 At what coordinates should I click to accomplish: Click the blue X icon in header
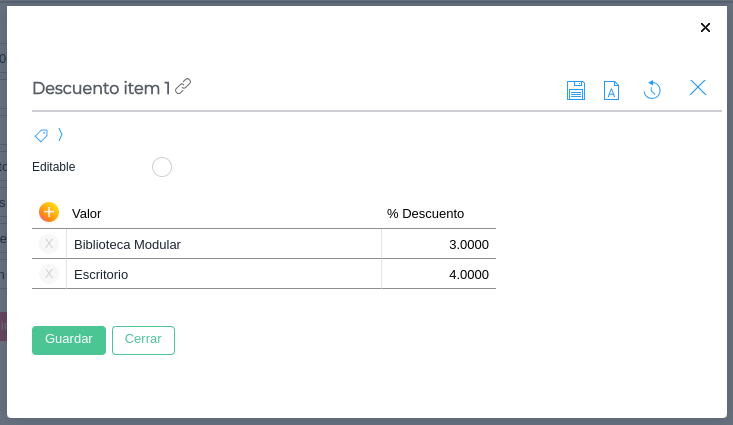click(x=697, y=87)
